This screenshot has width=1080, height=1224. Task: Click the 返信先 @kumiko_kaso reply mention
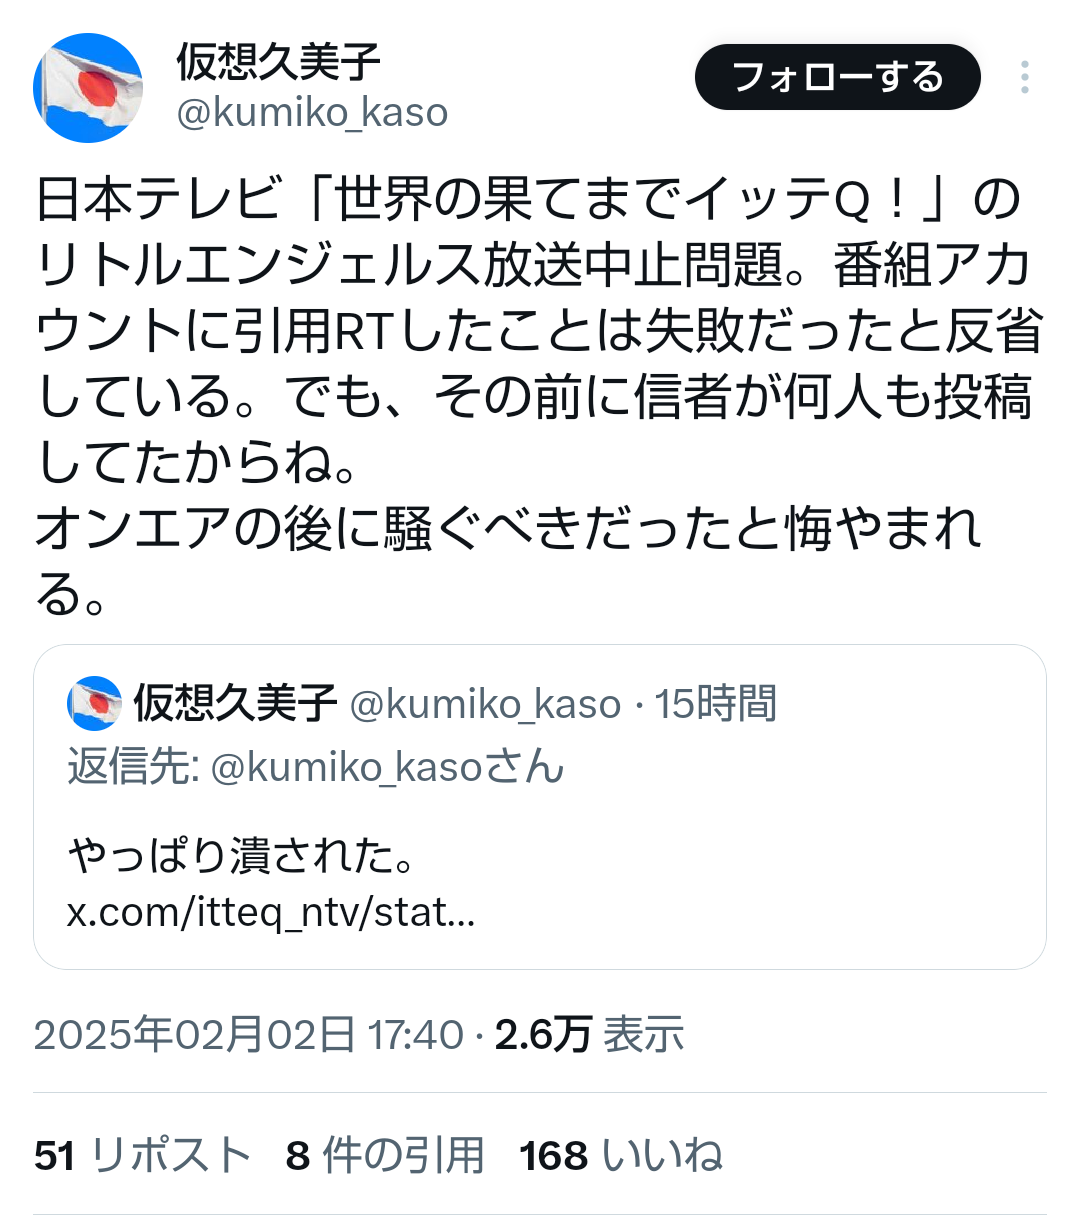click(x=388, y=767)
